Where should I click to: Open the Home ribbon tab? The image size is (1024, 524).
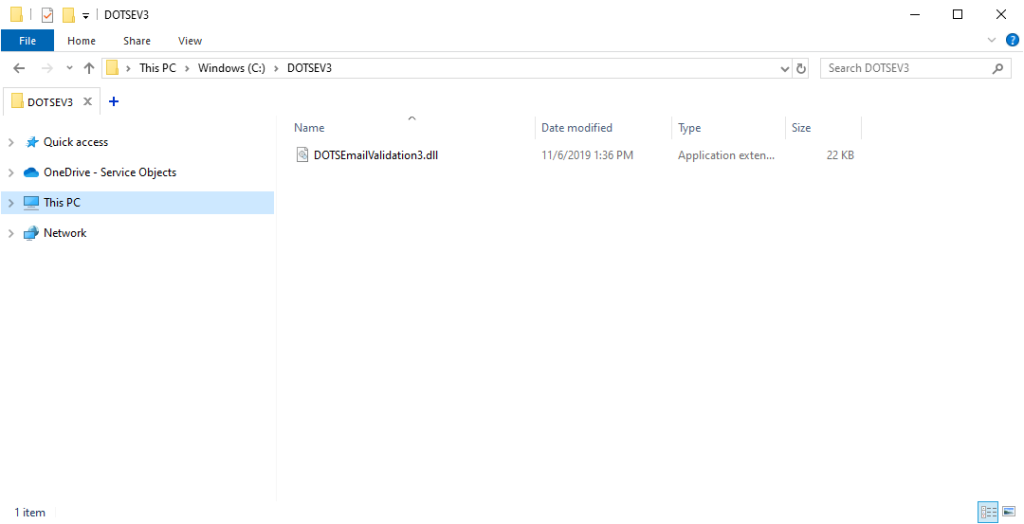click(x=81, y=41)
